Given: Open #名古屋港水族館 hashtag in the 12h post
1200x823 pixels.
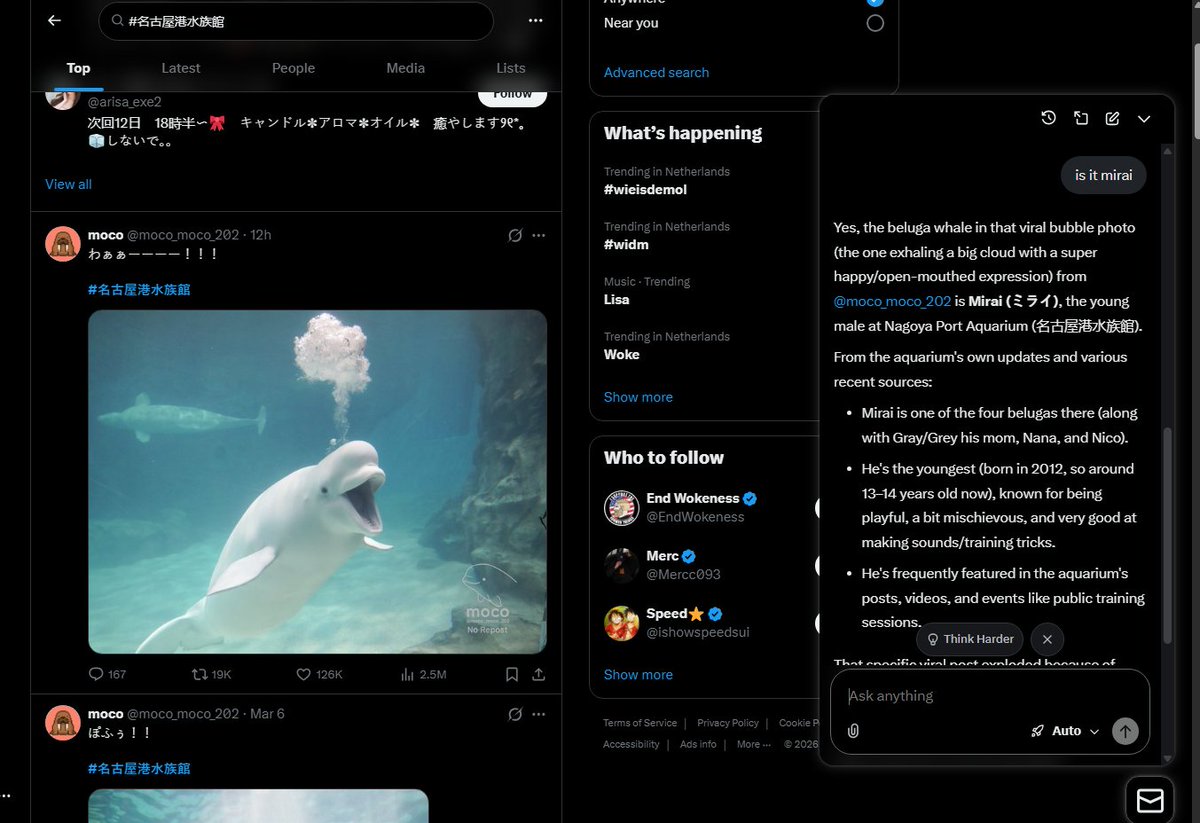Looking at the screenshot, I should [139, 290].
